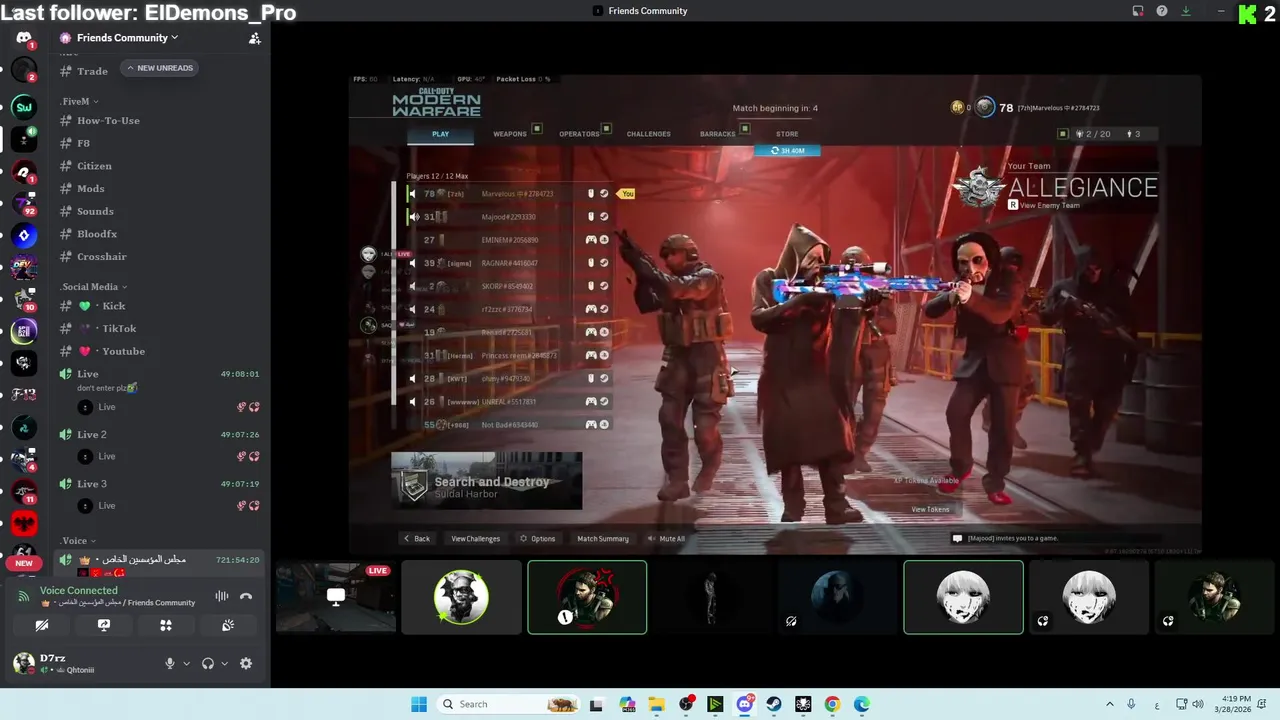The height and width of the screenshot is (720, 1280).
Task: Click the invite people icon beside Friends Community
Action: point(255,38)
